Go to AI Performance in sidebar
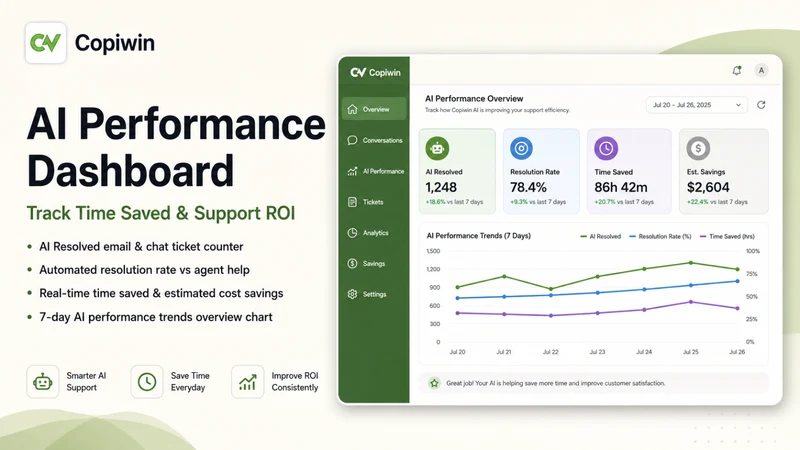The height and width of the screenshot is (450, 800). [x=374, y=171]
